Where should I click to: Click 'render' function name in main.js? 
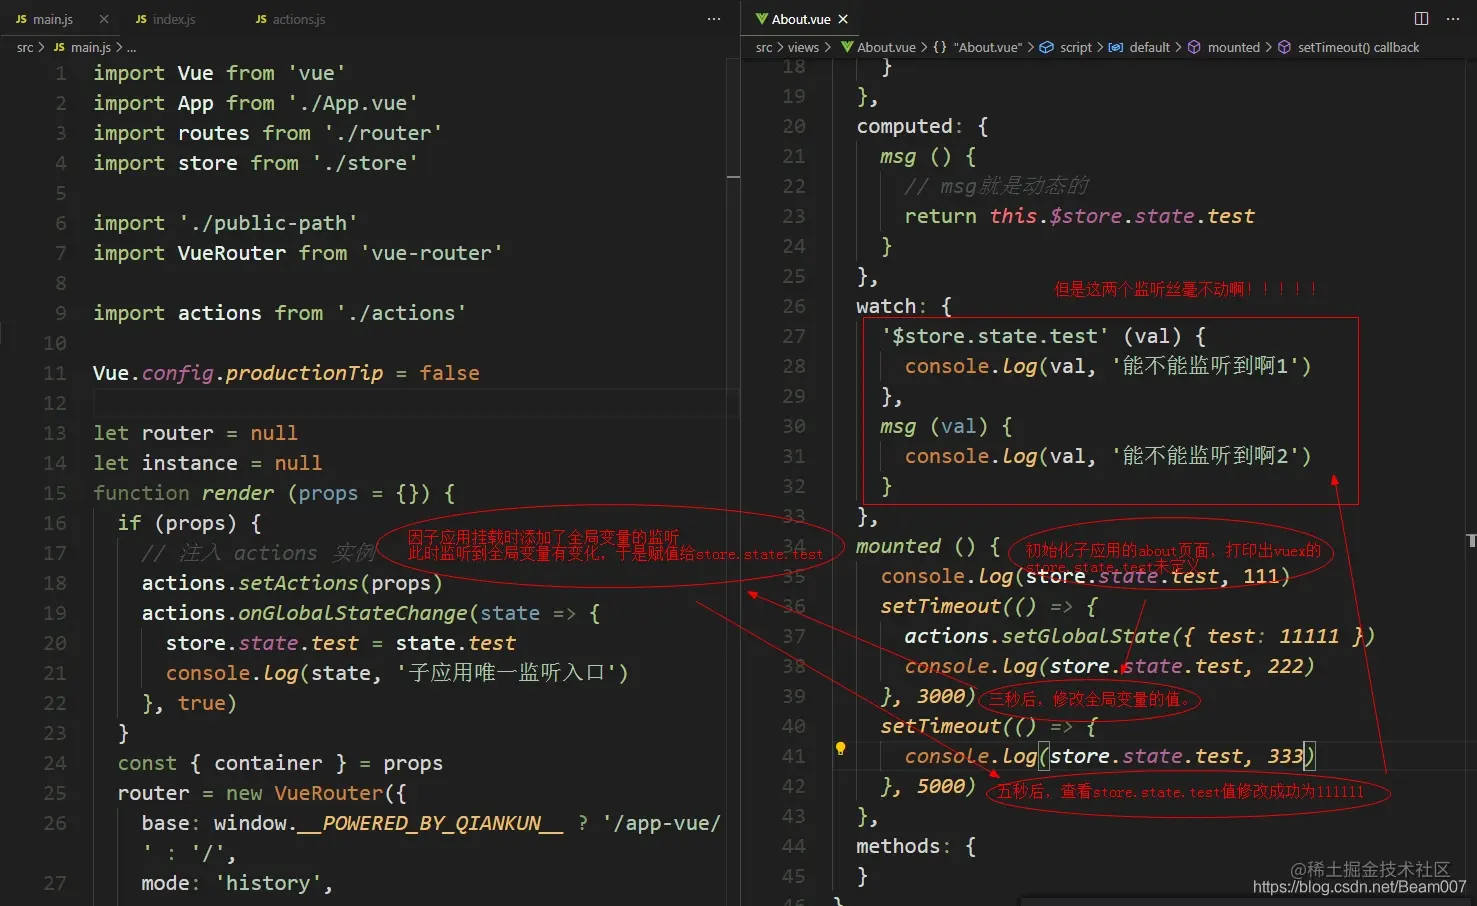click(x=238, y=493)
